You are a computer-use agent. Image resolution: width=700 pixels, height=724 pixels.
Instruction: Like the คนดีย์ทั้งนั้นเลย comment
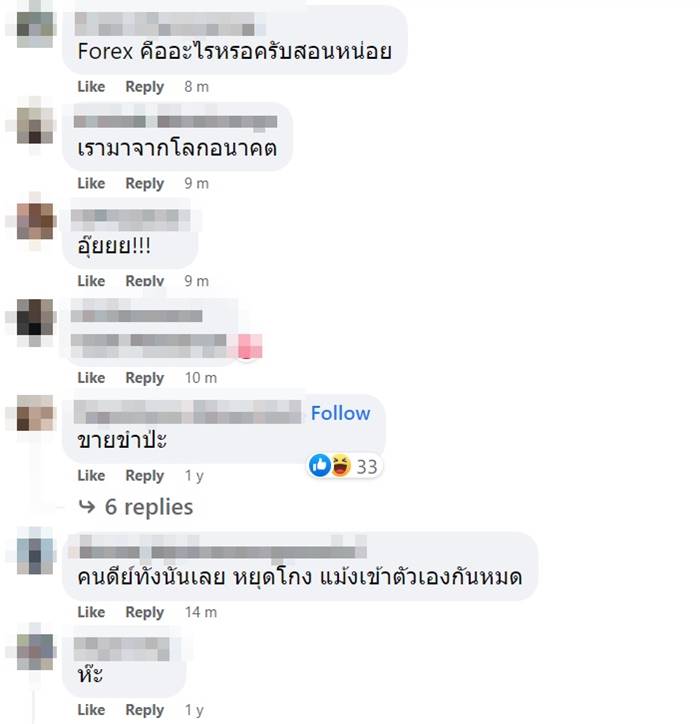tap(91, 612)
